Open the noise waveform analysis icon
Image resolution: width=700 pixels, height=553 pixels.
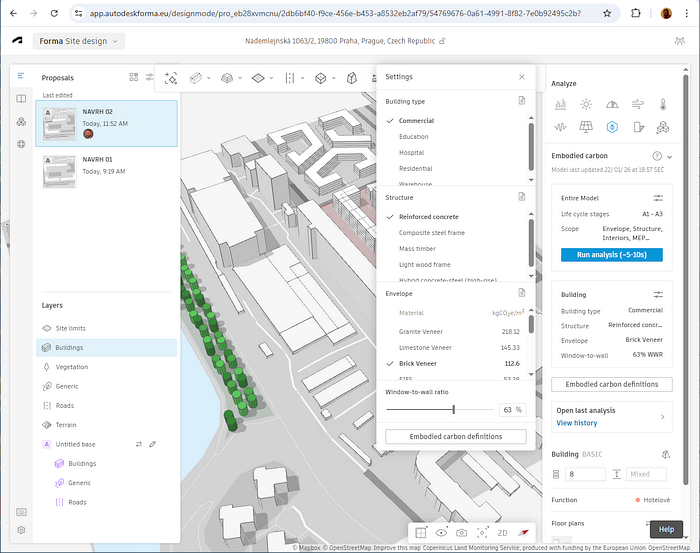click(560, 128)
